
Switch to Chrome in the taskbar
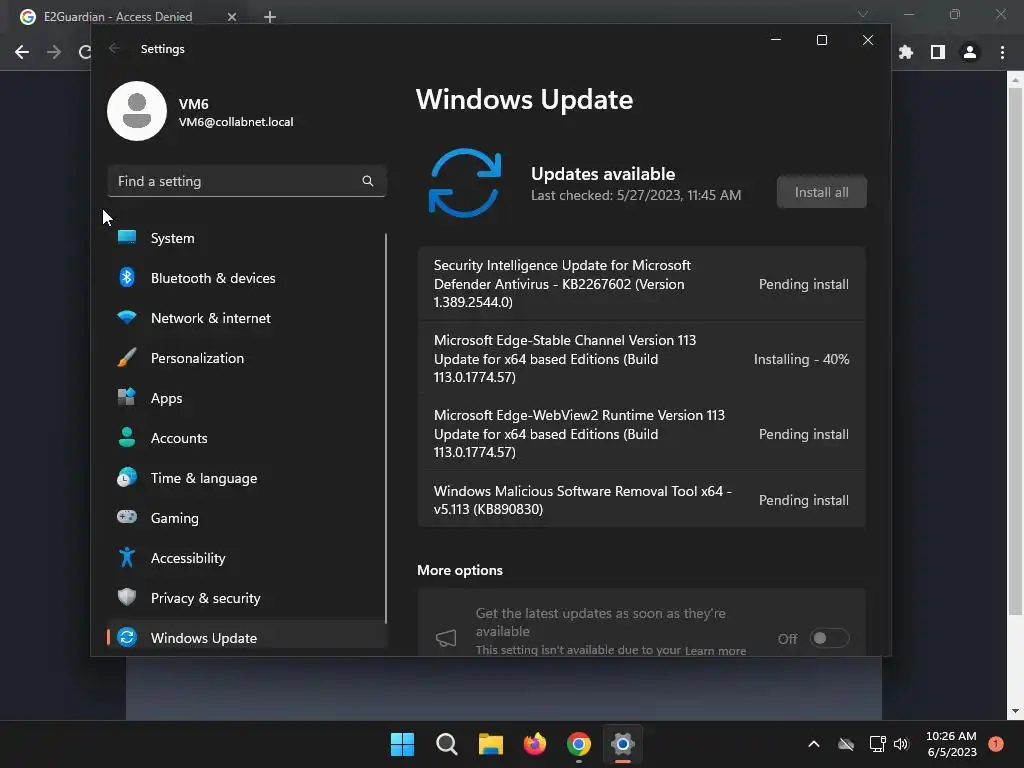click(579, 744)
